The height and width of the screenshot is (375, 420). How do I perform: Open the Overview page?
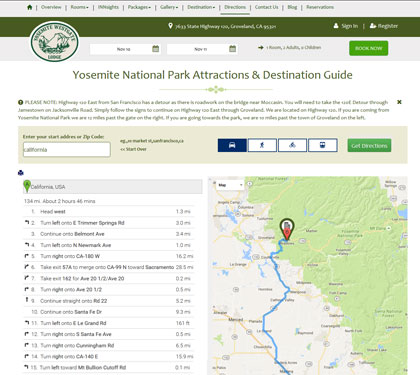[x=51, y=7]
